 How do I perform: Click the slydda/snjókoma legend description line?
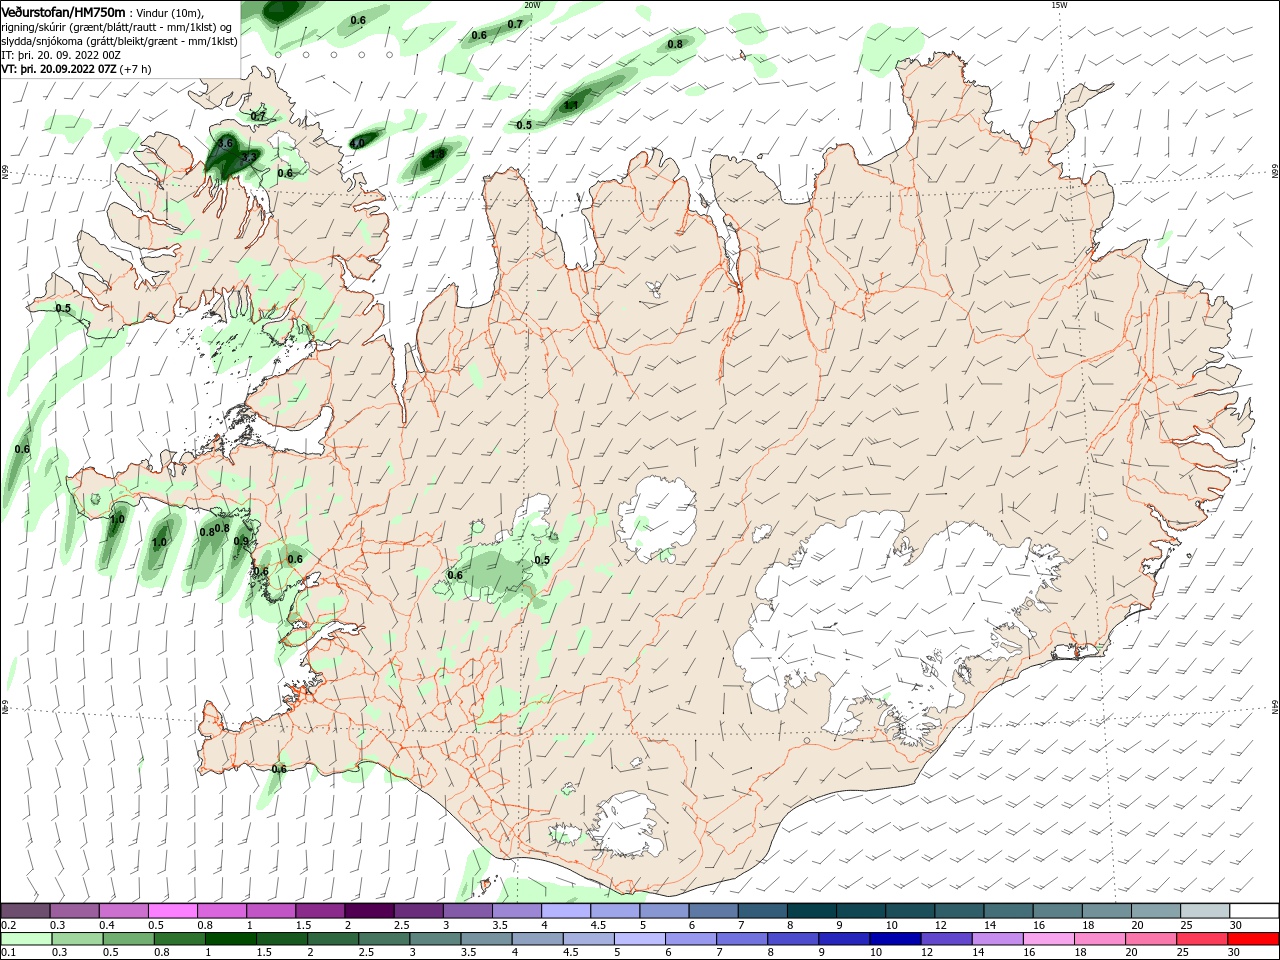(x=119, y=42)
